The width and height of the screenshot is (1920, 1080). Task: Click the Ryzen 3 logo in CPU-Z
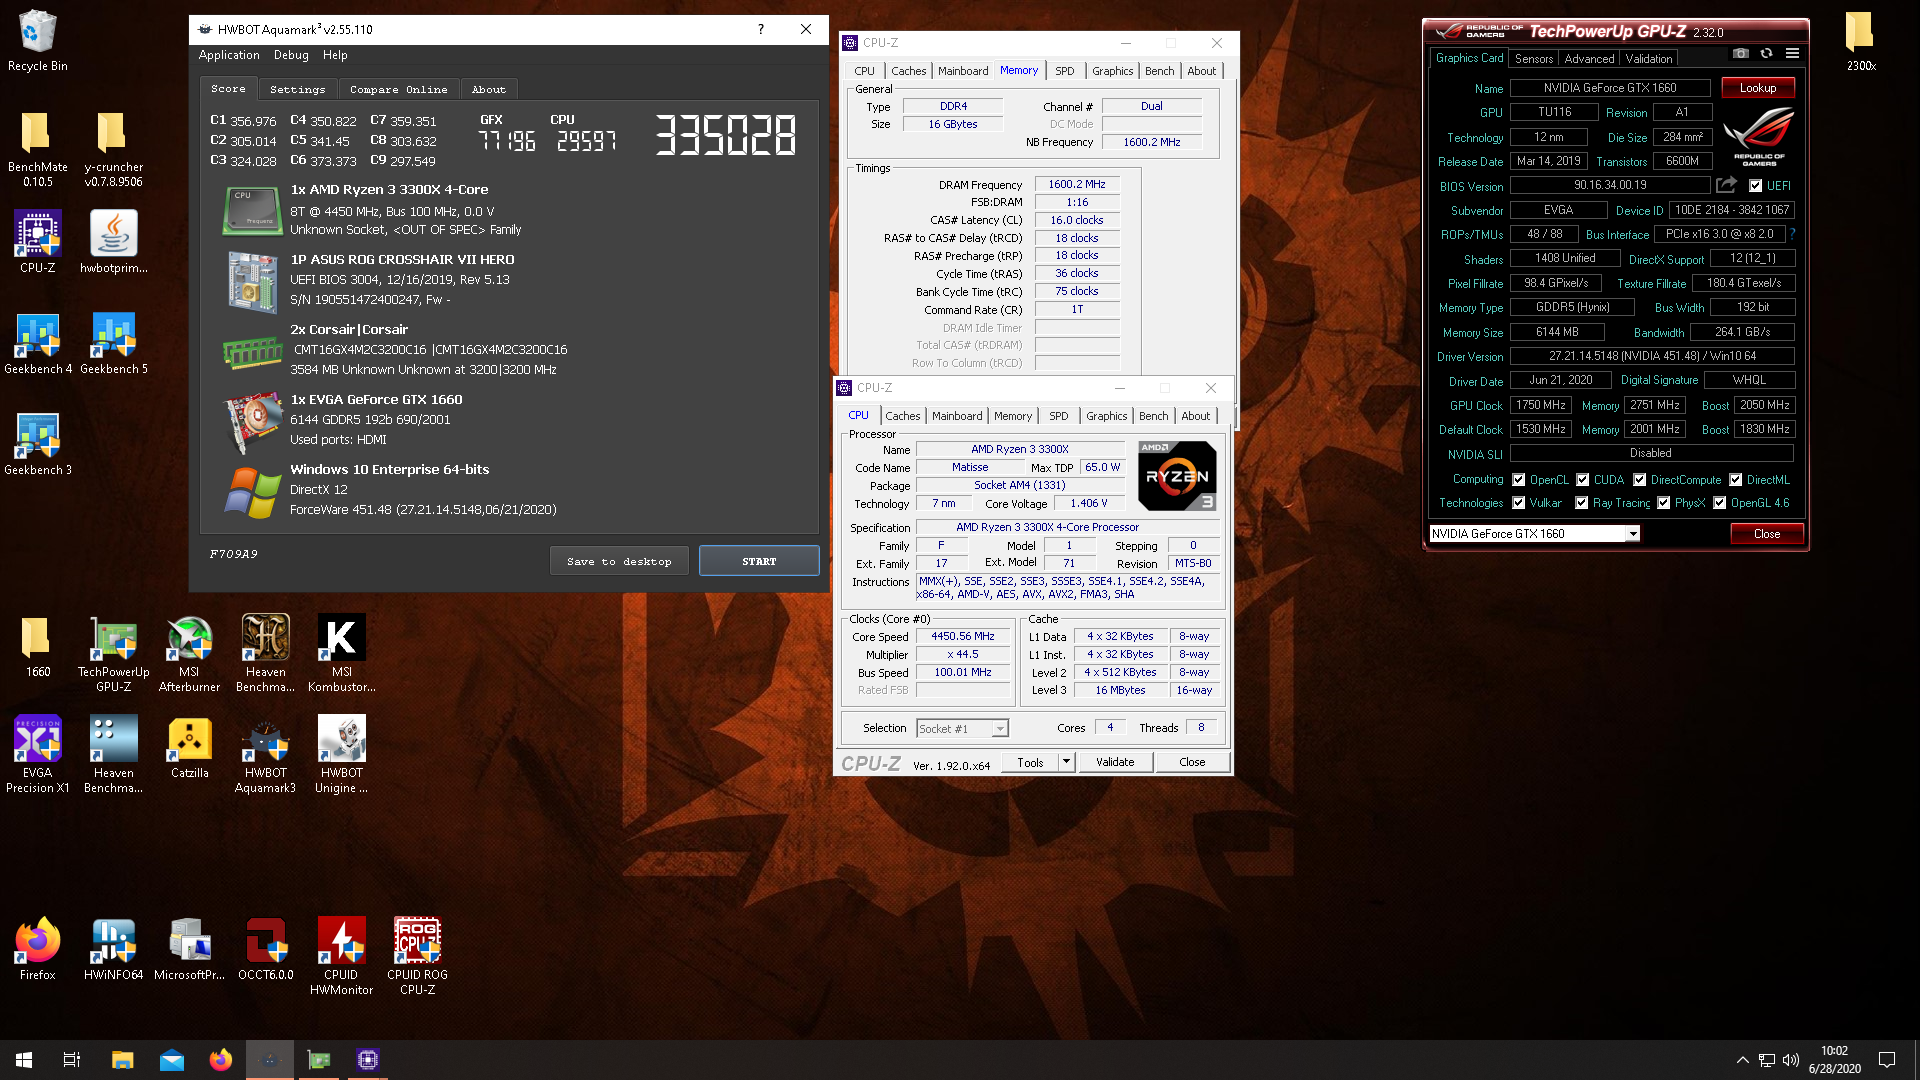point(1177,476)
